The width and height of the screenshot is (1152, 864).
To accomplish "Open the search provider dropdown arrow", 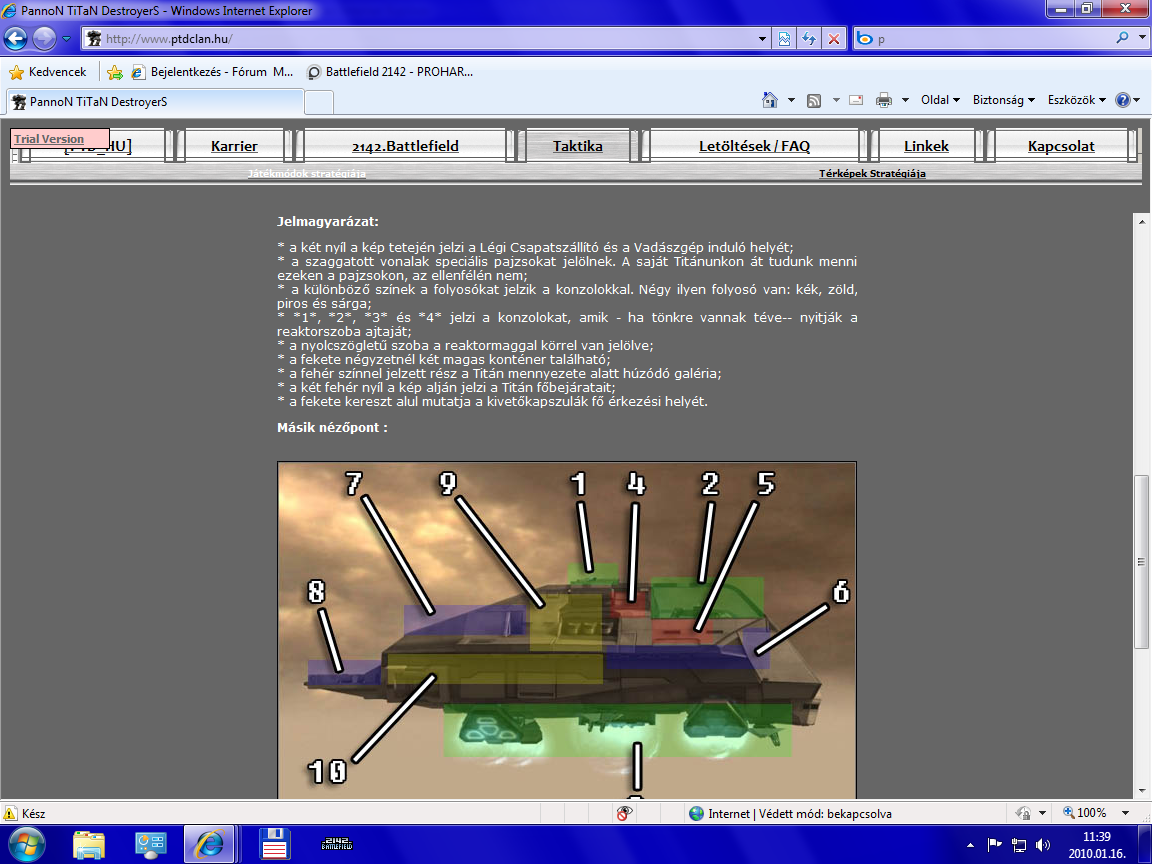I will point(1142,37).
